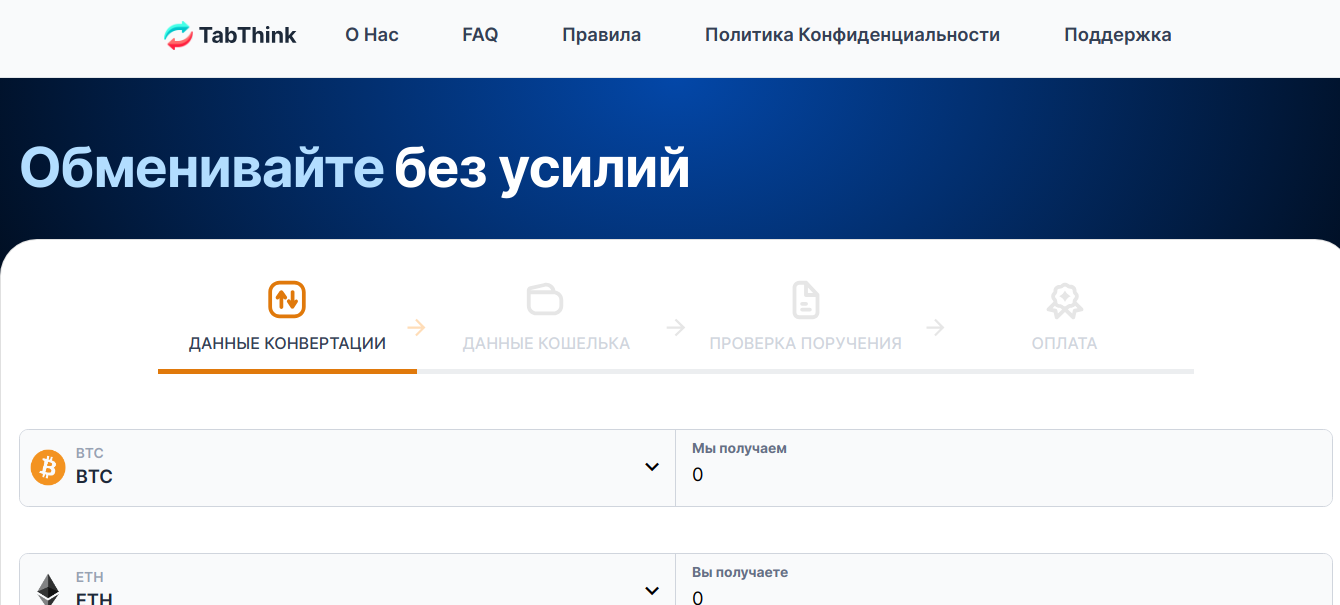Click the TabThink logo icon
The height and width of the screenshot is (605, 1340).
178,36
